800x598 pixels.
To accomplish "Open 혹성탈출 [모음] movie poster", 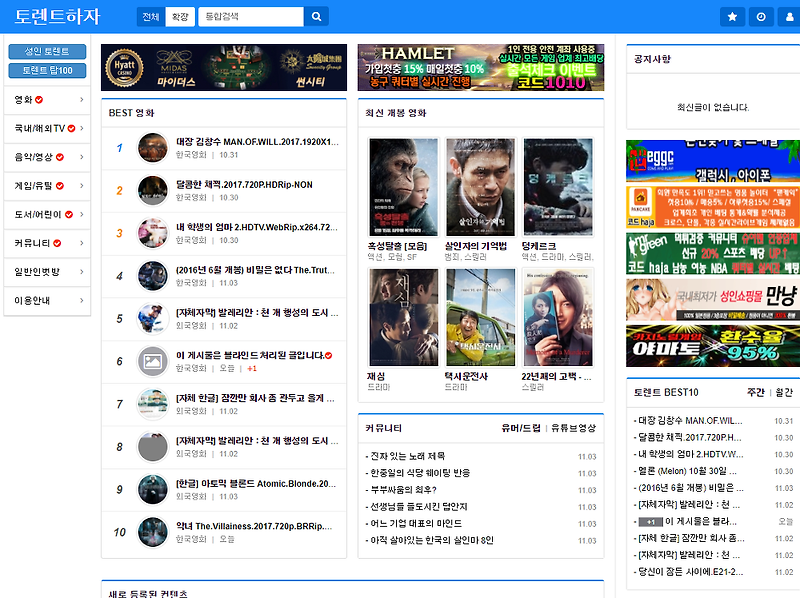I will coord(404,187).
